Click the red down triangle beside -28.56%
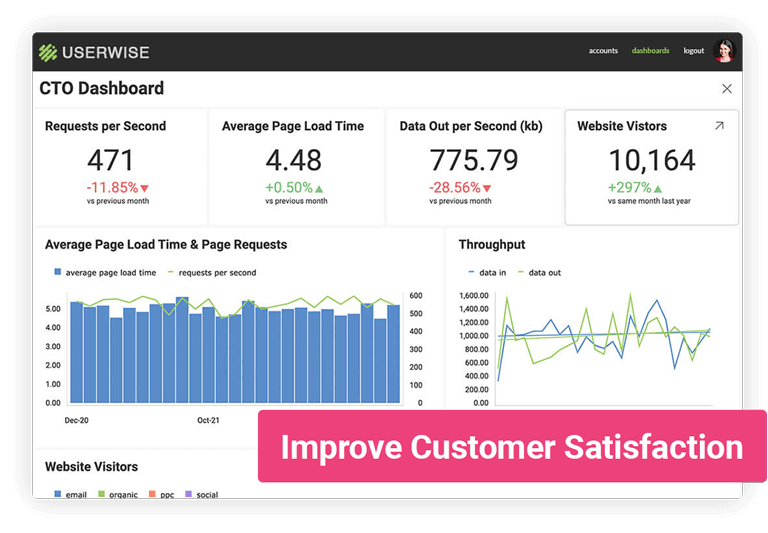The image size is (768, 533). pyautogui.click(x=487, y=188)
